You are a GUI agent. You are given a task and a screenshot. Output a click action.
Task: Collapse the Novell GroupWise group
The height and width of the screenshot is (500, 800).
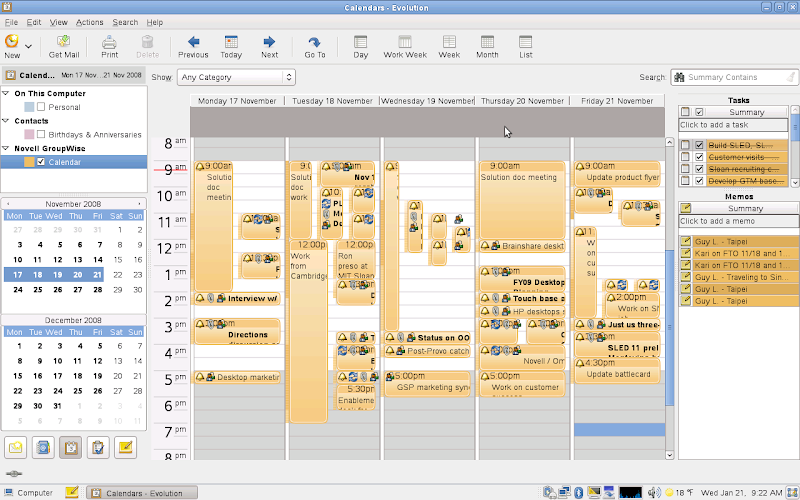click(x=6, y=148)
